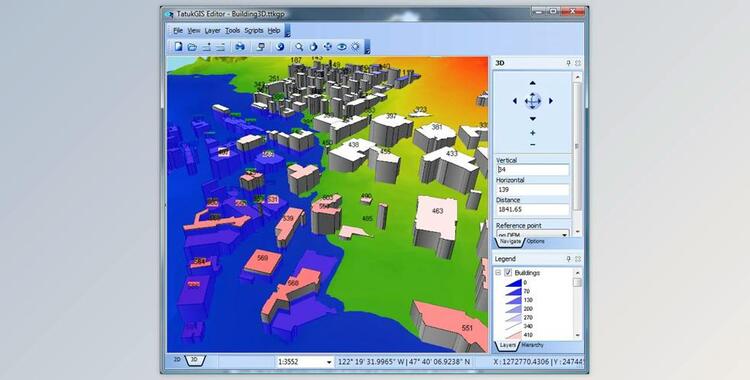
Task: Select the magnifier zoom tool
Action: tap(299, 46)
